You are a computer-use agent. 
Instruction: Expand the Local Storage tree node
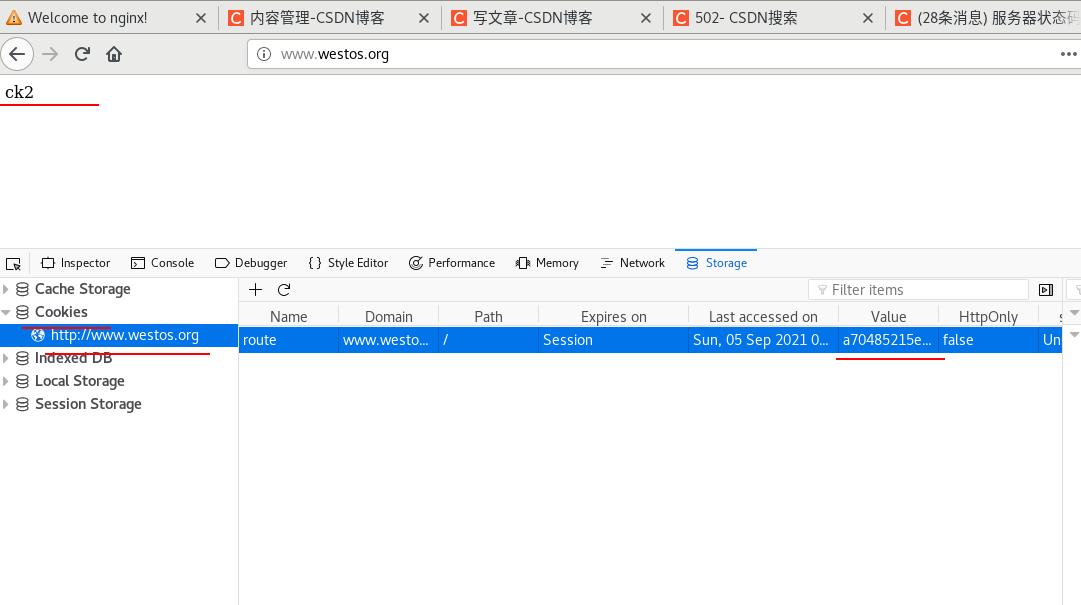click(6, 381)
